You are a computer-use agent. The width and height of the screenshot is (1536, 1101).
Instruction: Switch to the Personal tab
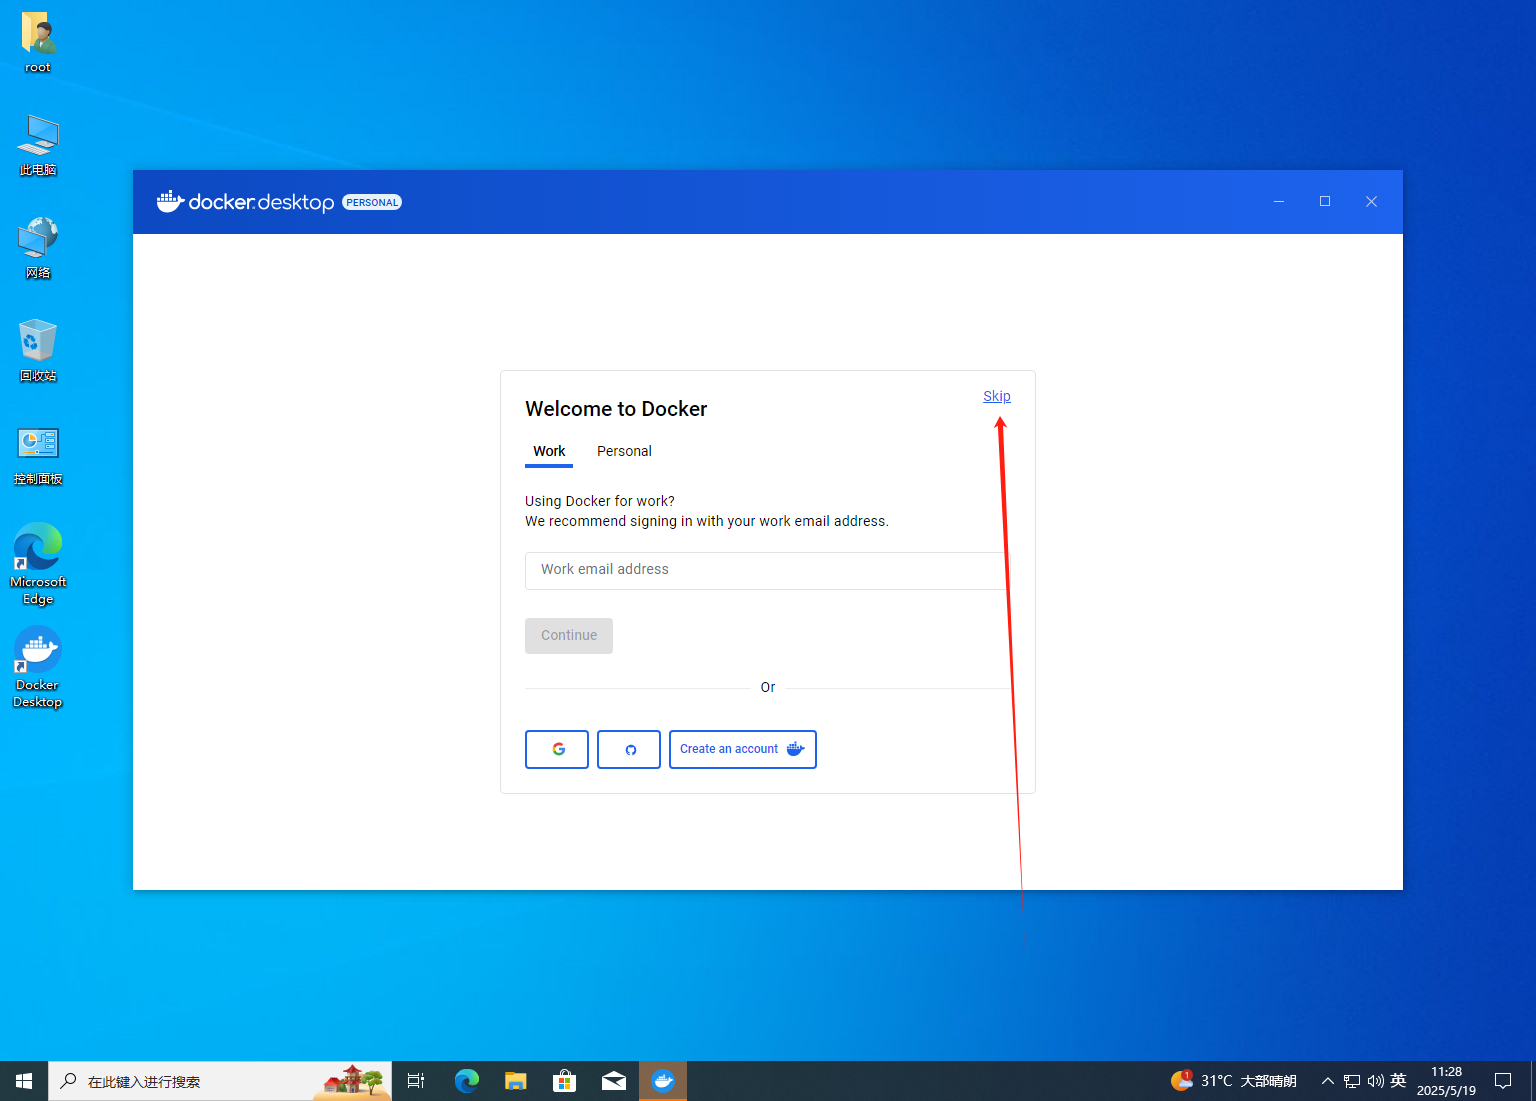click(624, 451)
